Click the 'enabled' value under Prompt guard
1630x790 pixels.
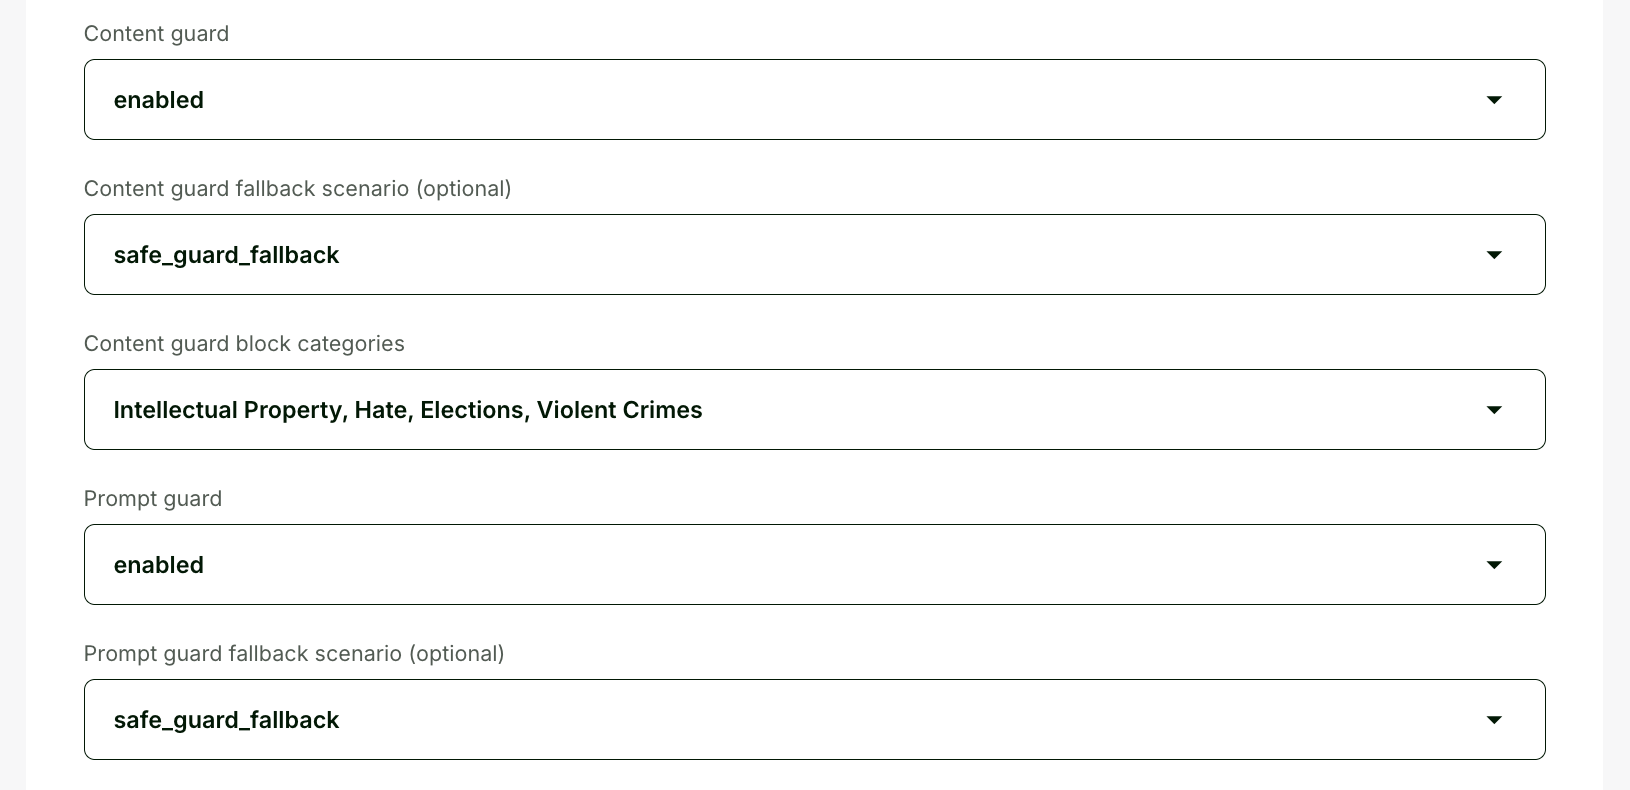tap(159, 565)
